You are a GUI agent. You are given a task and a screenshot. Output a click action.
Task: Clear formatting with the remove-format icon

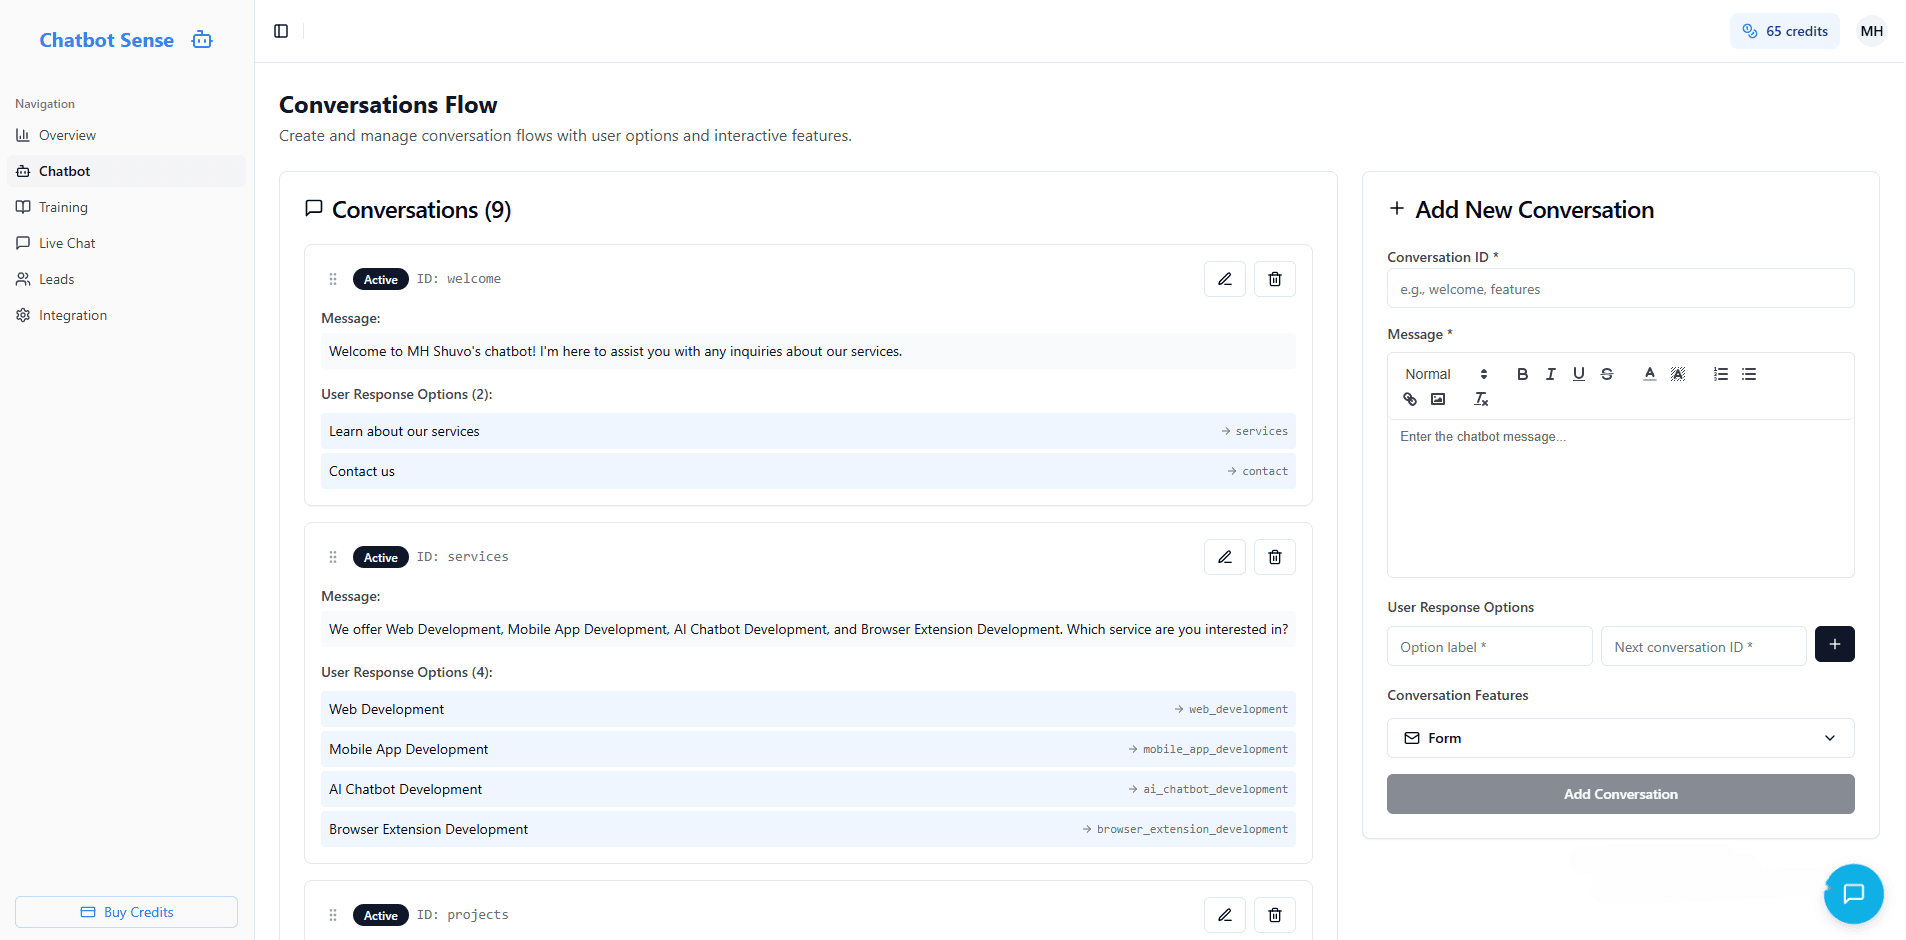pyautogui.click(x=1481, y=399)
